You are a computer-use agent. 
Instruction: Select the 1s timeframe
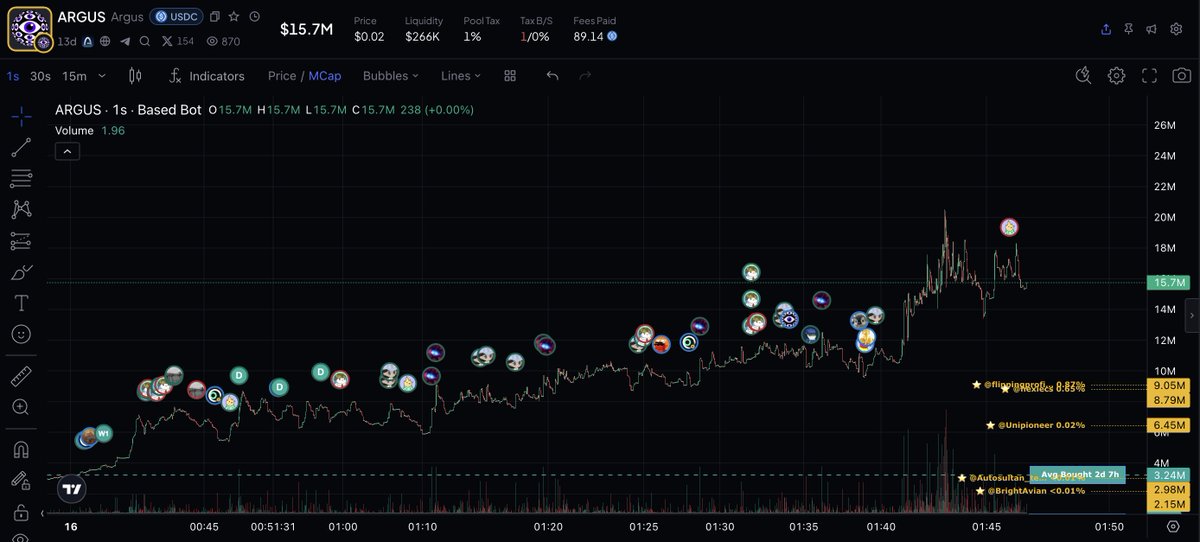pyautogui.click(x=12, y=76)
